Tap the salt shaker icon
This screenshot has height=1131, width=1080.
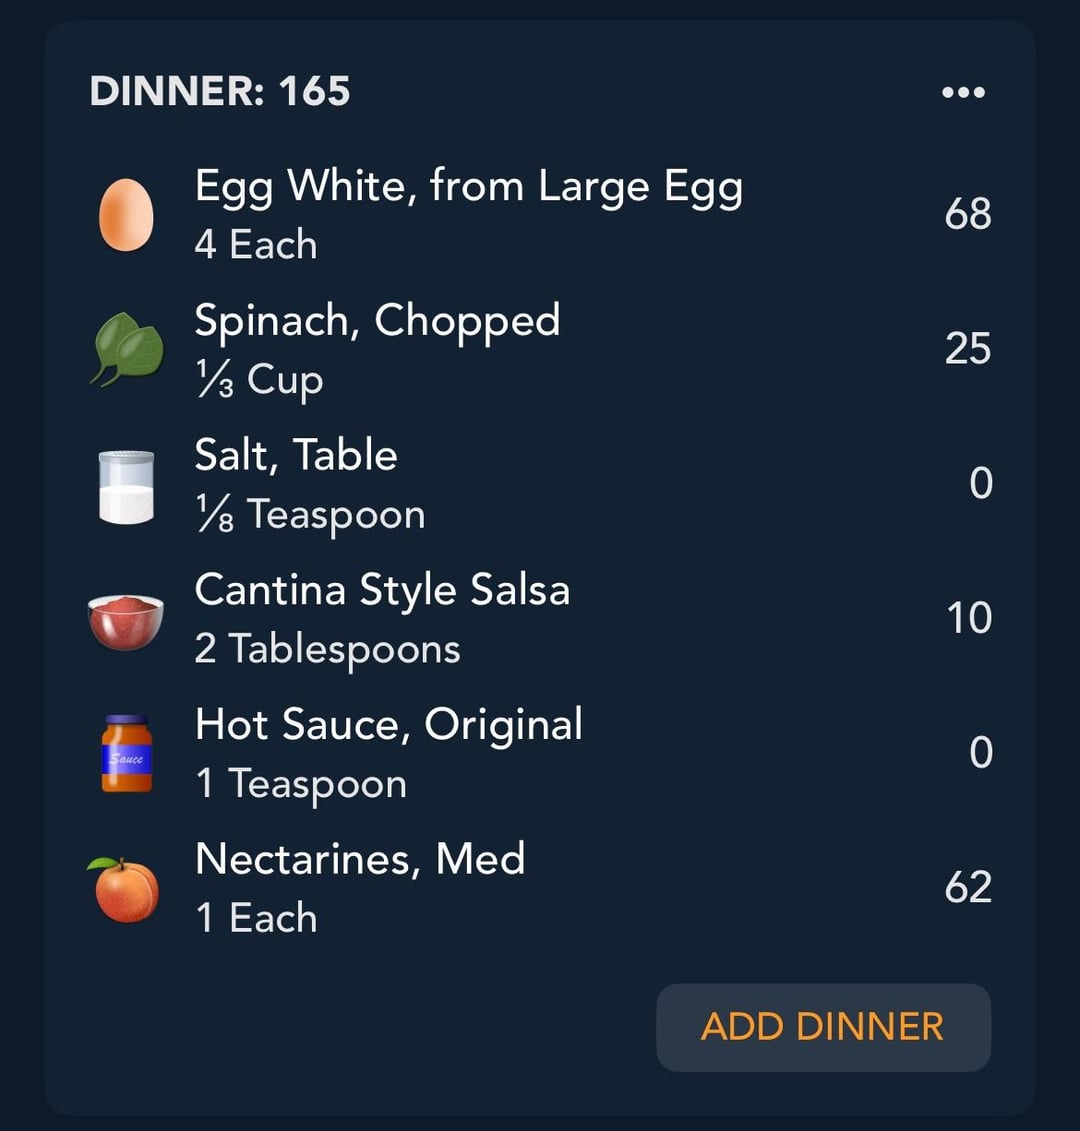click(126, 486)
